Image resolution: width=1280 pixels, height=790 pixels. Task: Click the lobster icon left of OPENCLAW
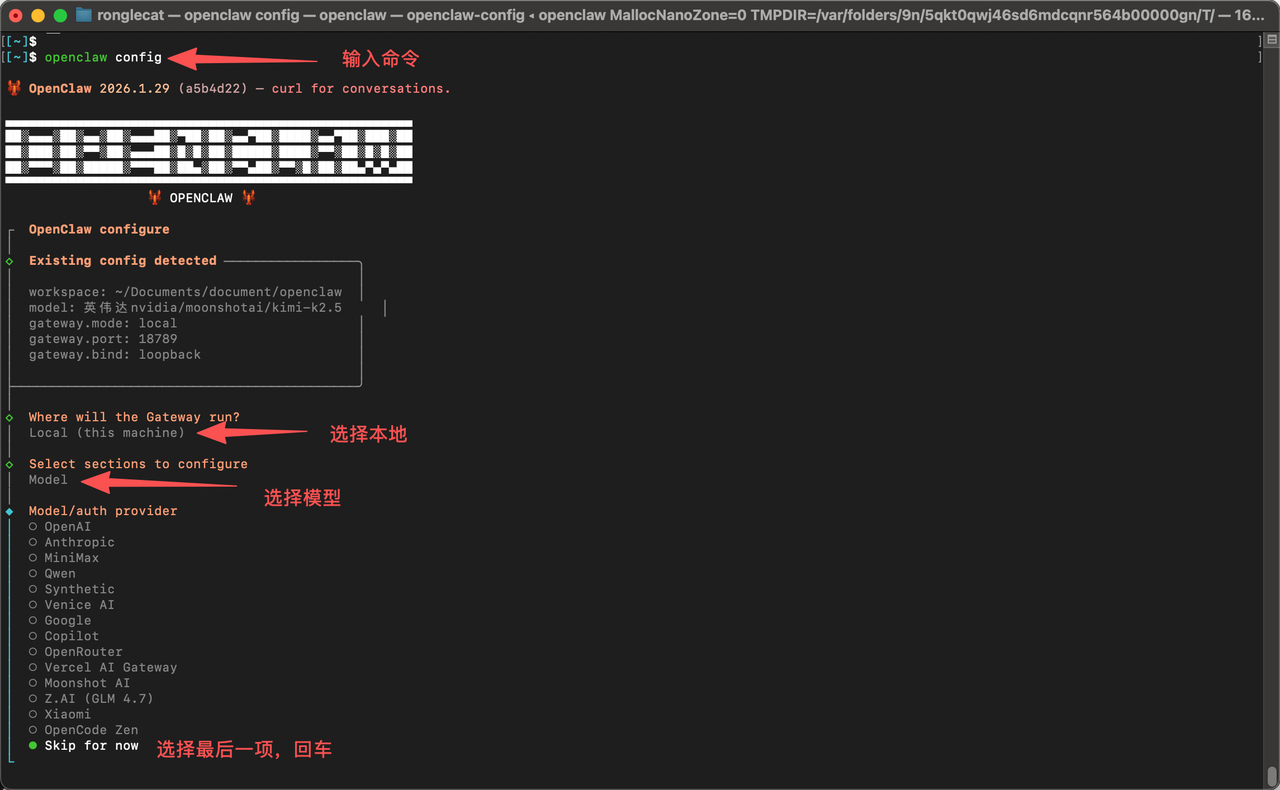[x=155, y=198]
